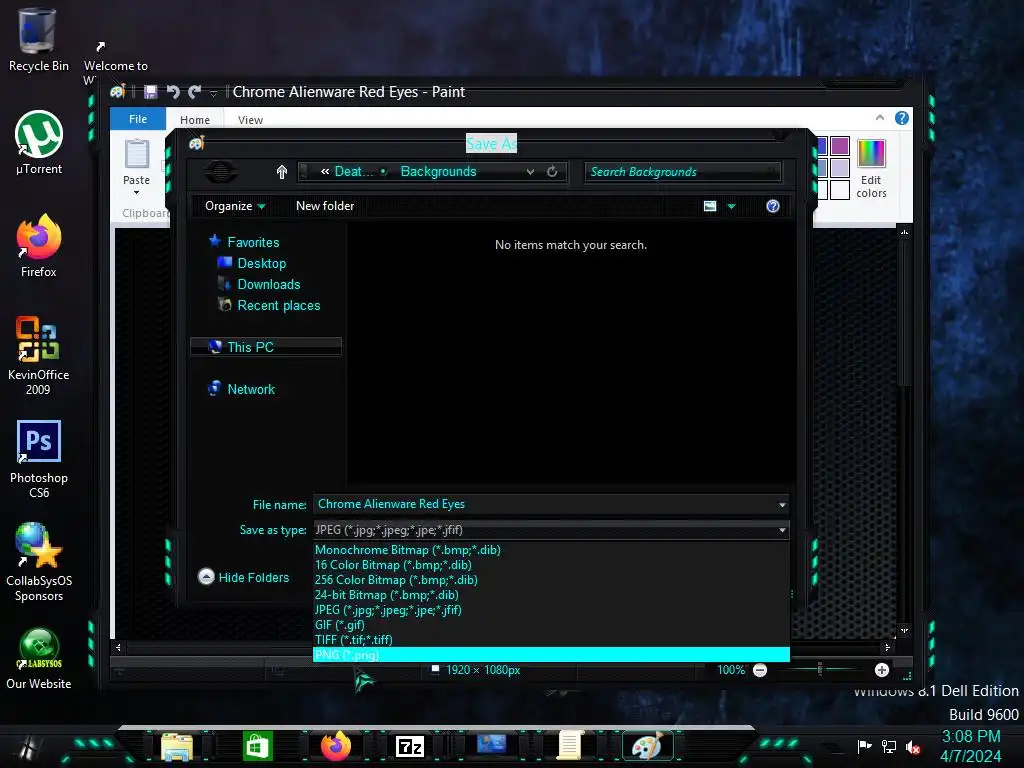This screenshot has height=768, width=1024.
Task: Launch the µTorrent desktop shortcut
Action: (x=39, y=142)
